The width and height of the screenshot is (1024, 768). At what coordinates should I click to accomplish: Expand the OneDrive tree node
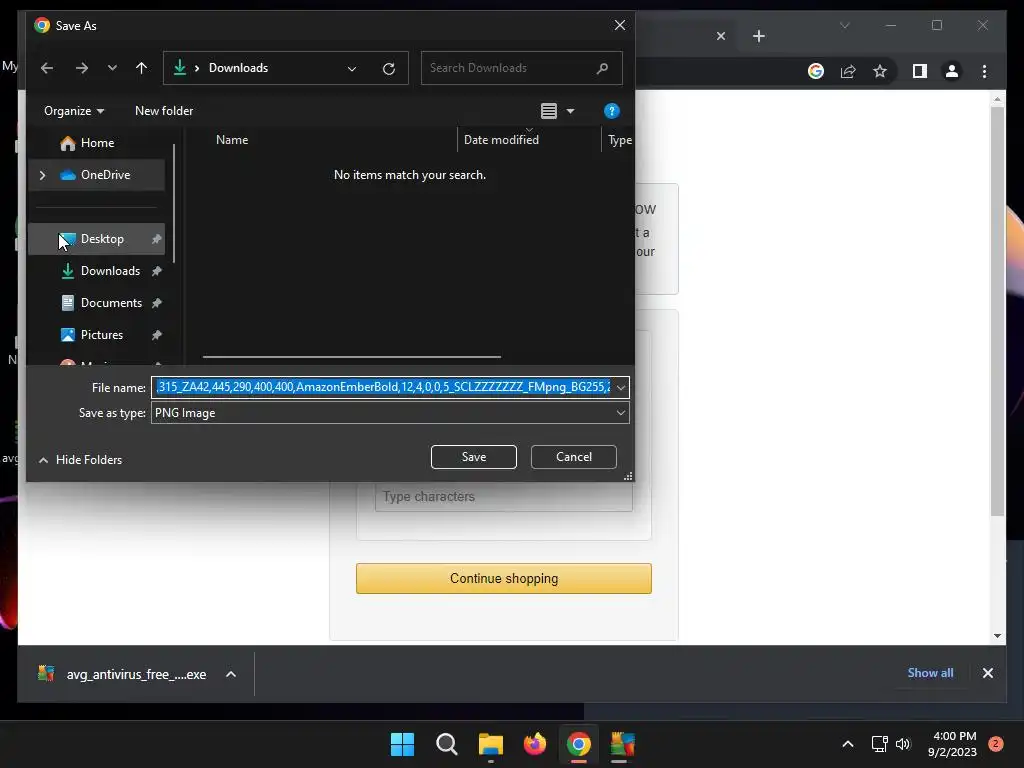point(42,175)
